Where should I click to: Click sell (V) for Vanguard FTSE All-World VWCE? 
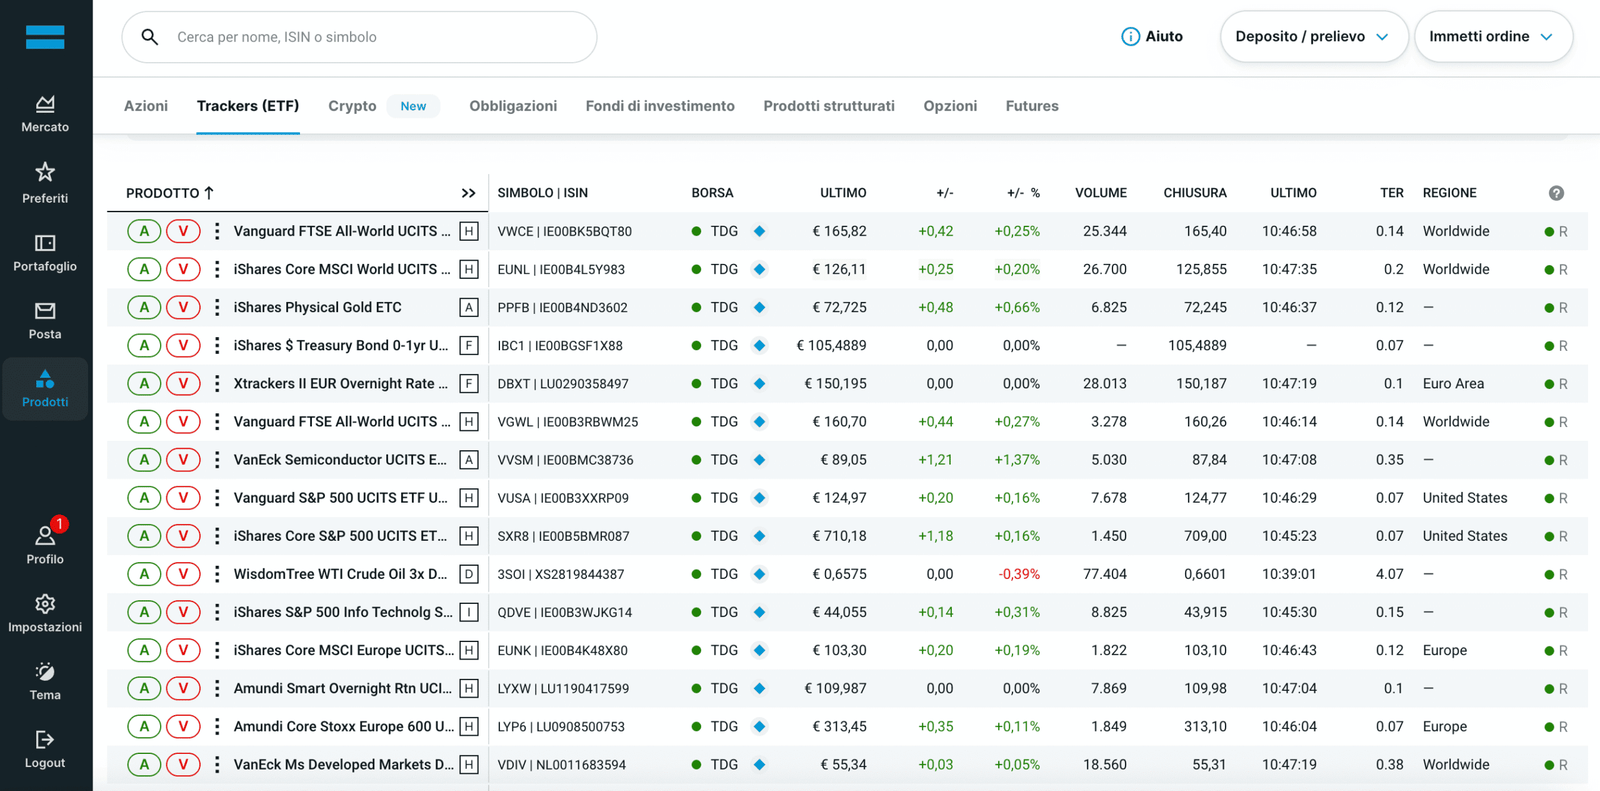(x=183, y=232)
